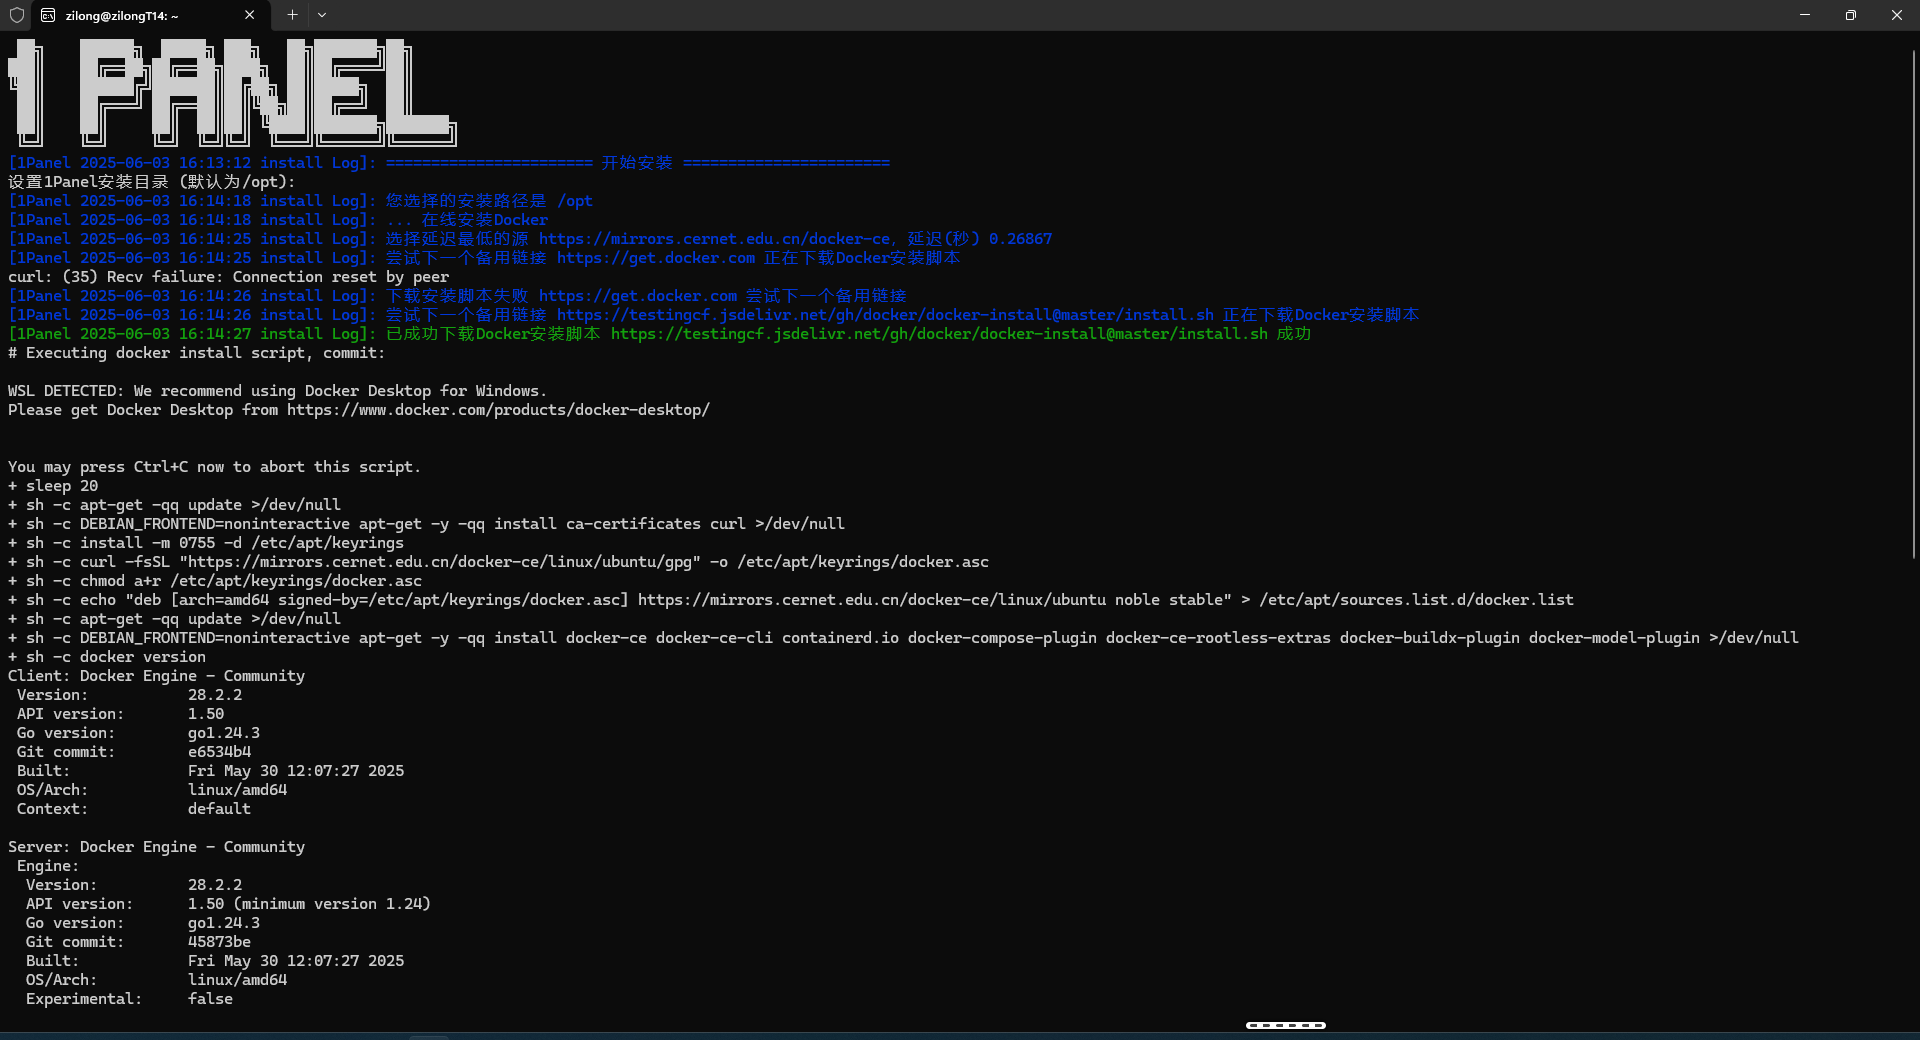1920x1040 pixels.
Task: Click Client Git commit value e6534b4
Action: pos(220,752)
